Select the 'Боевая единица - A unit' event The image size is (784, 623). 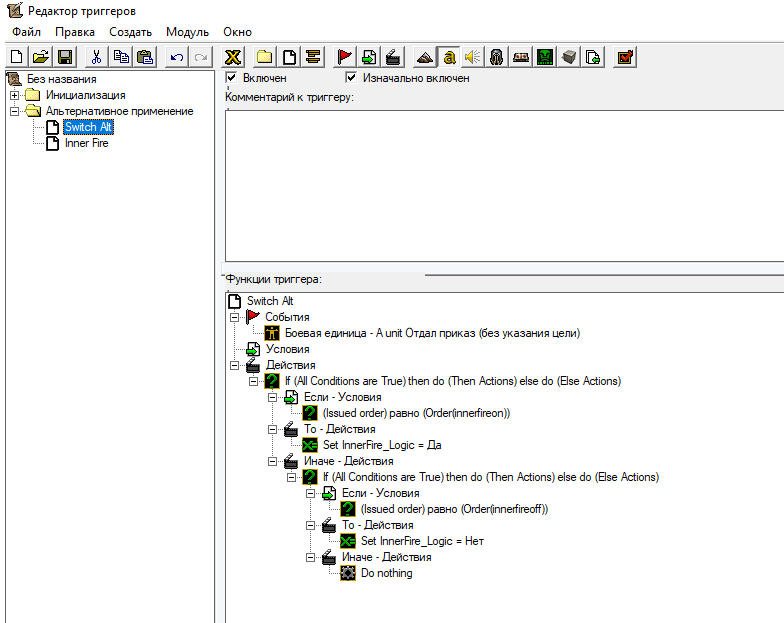point(432,333)
